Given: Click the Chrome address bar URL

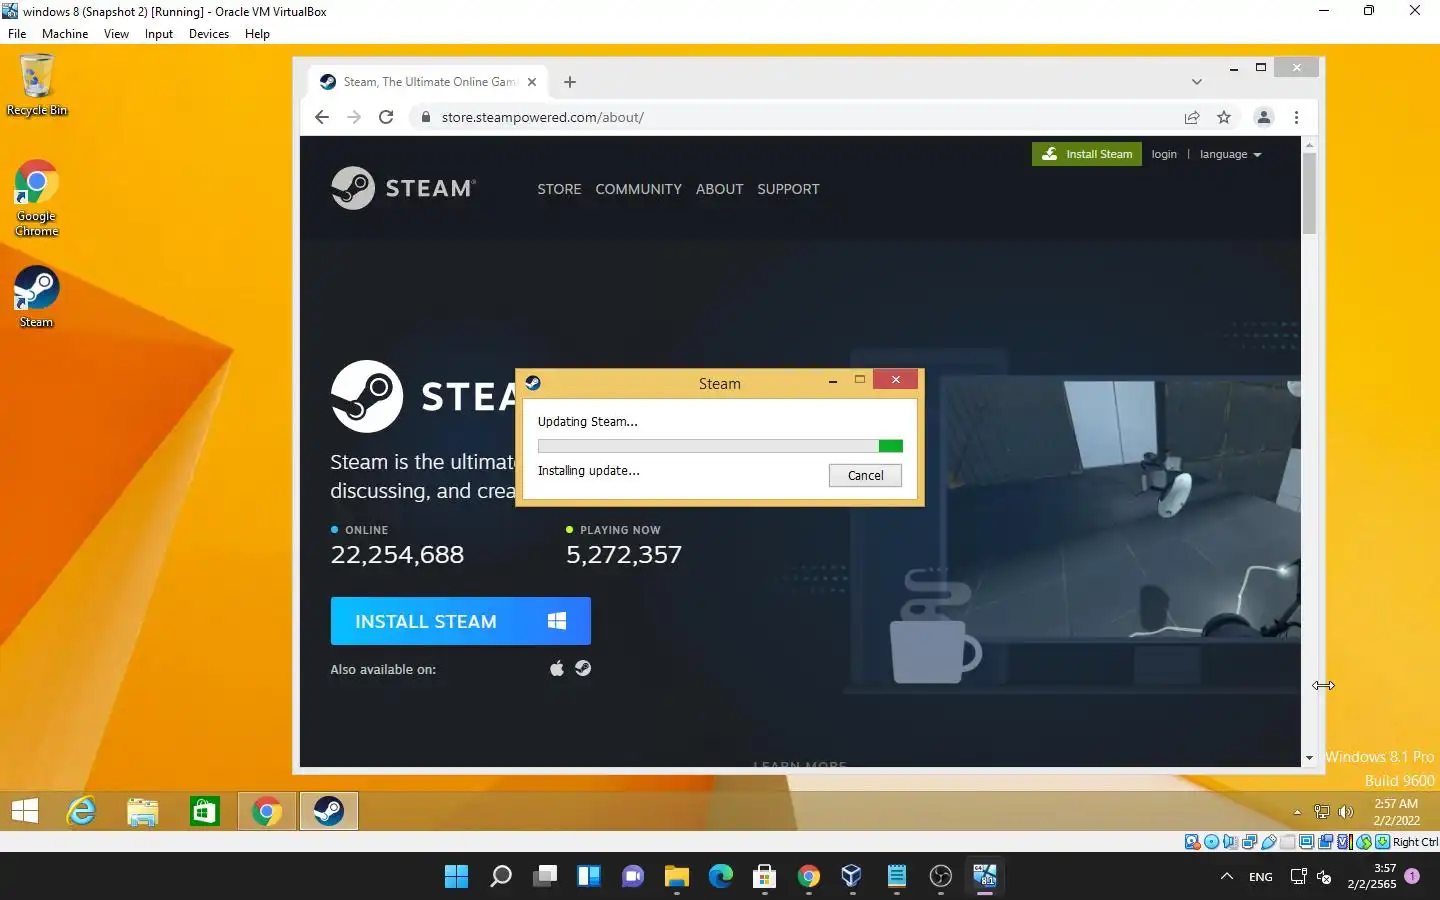Looking at the screenshot, I should point(543,117).
